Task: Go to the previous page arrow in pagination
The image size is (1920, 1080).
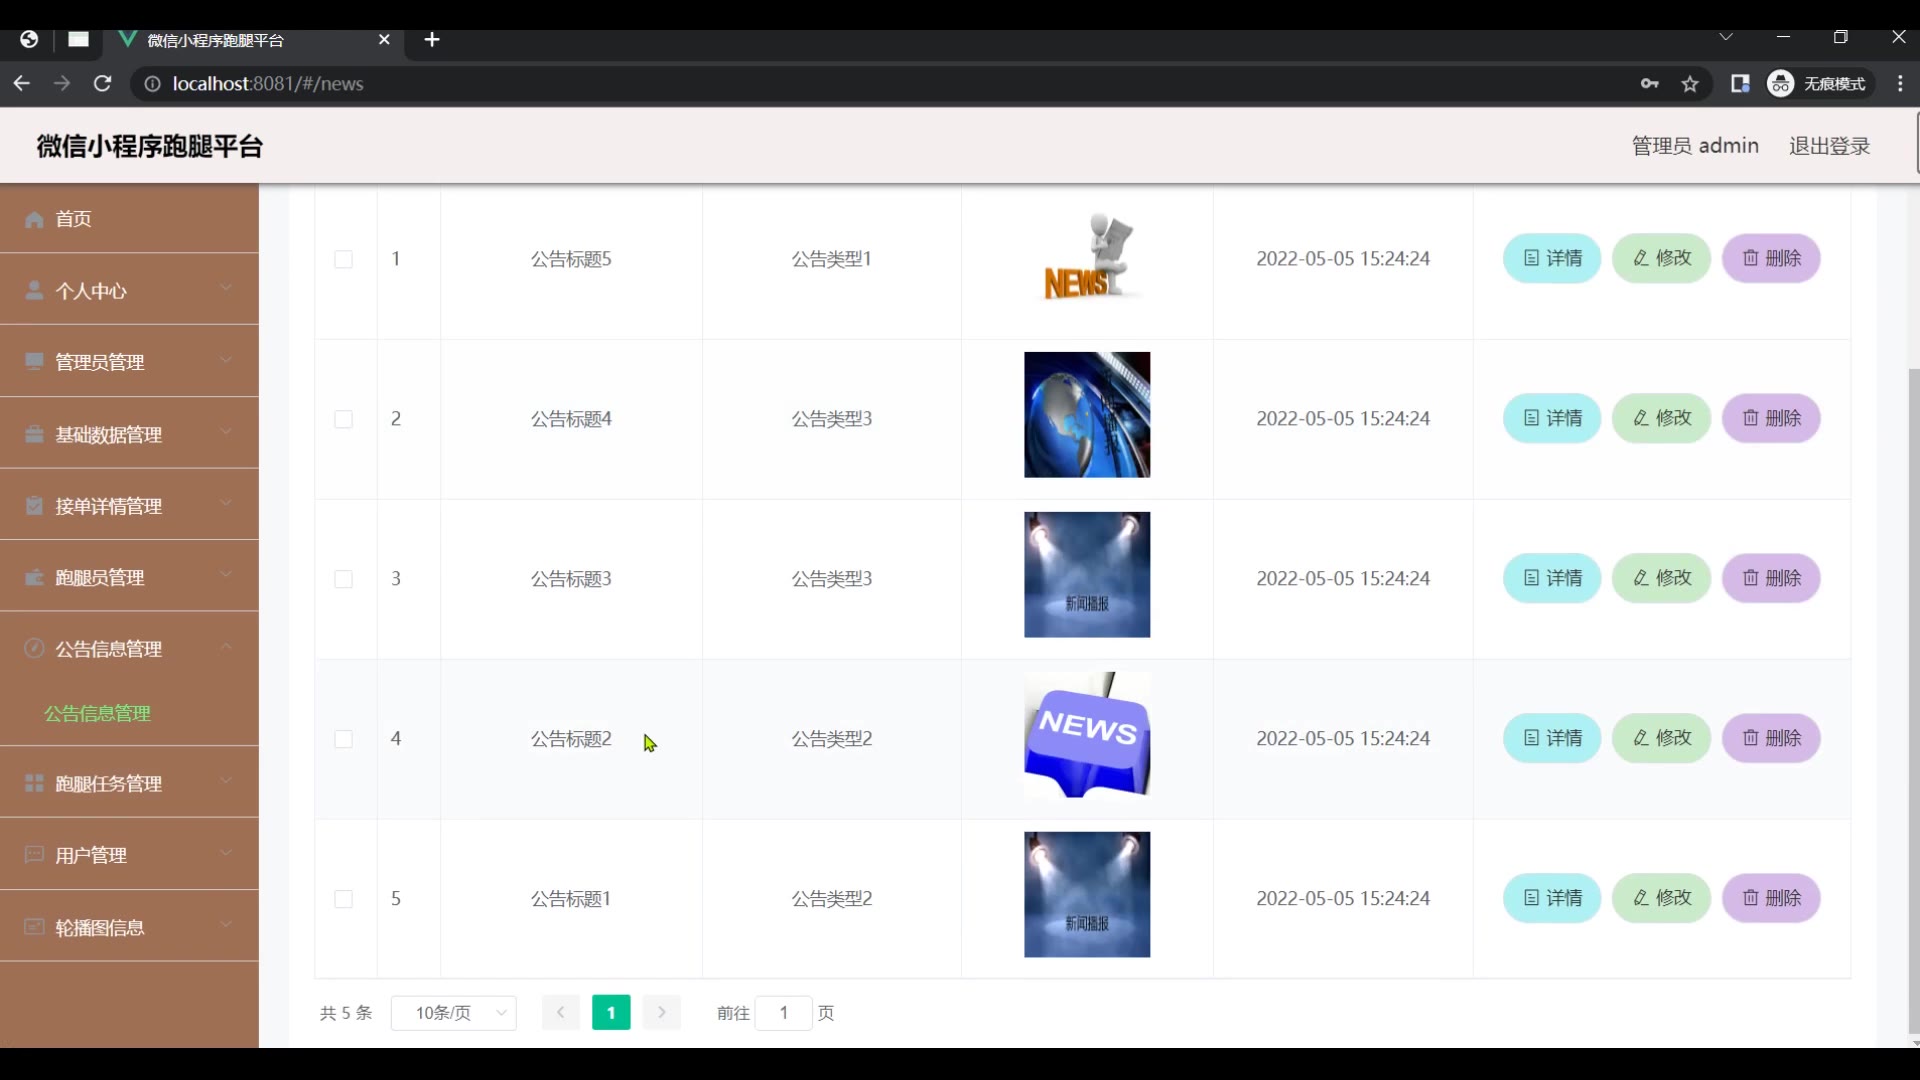Action: [560, 1013]
